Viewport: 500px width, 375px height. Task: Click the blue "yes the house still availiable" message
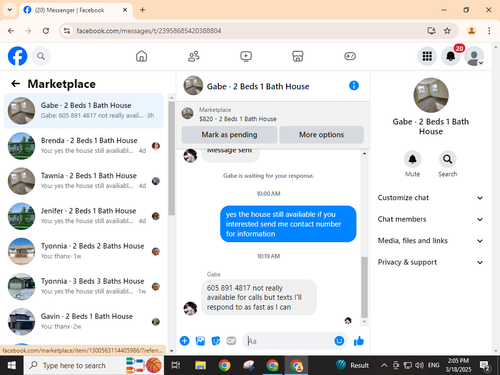click(288, 224)
